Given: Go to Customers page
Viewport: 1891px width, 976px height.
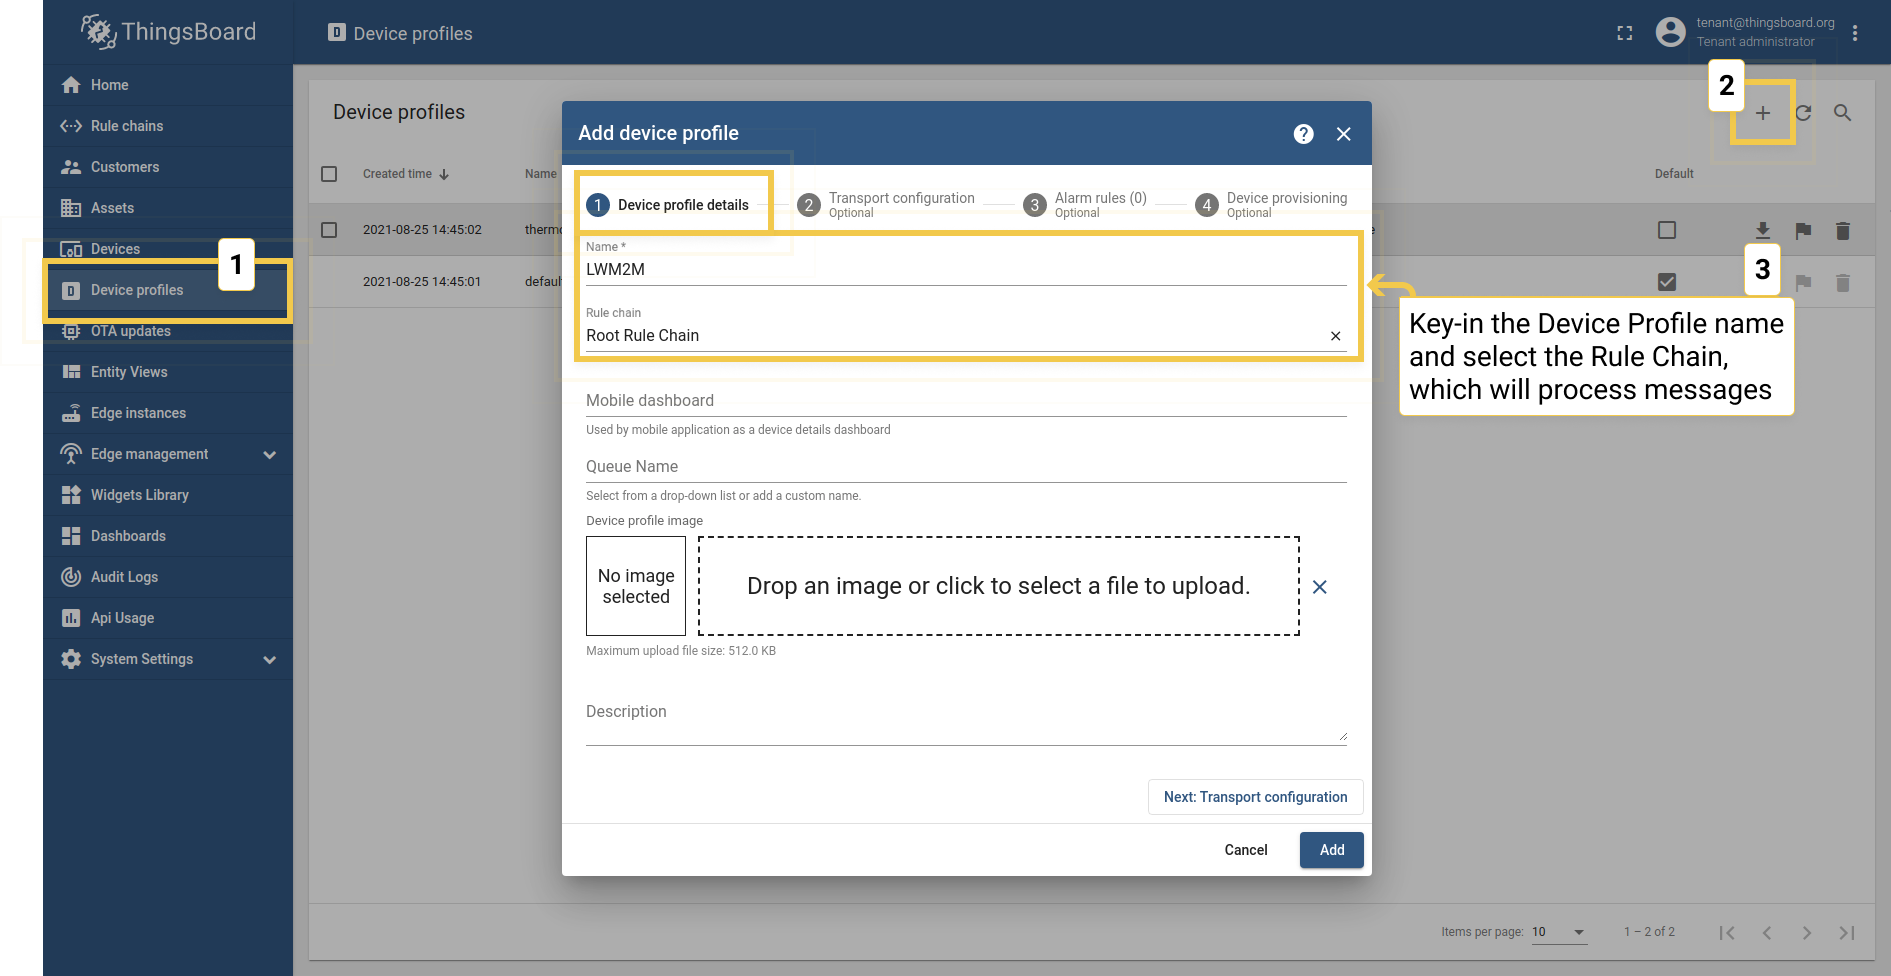Looking at the screenshot, I should [x=168, y=167].
